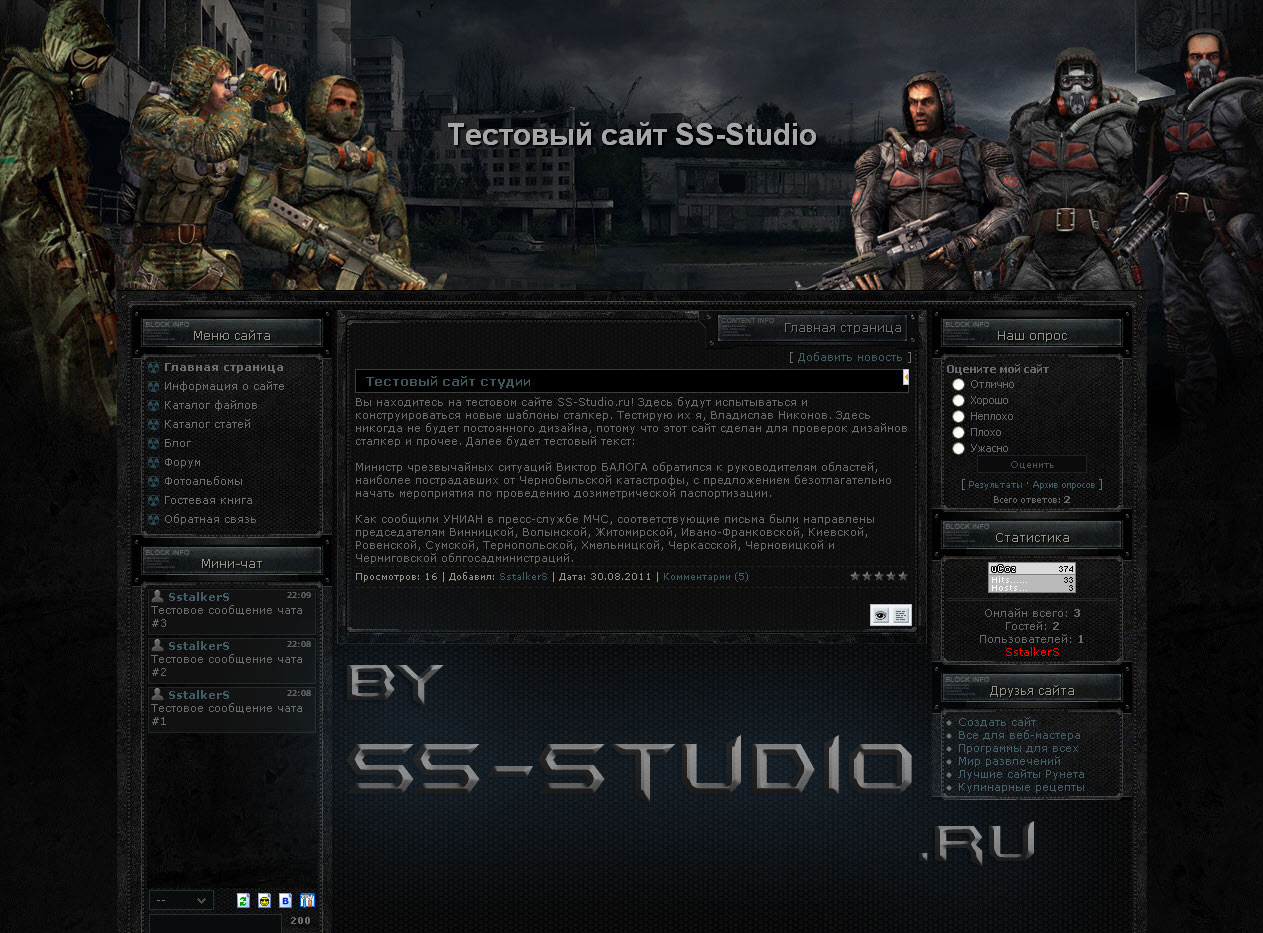Image resolution: width=1263 pixels, height=933 pixels.
Task: Click radiation icon beside Информация о сайте
Action: [x=153, y=386]
